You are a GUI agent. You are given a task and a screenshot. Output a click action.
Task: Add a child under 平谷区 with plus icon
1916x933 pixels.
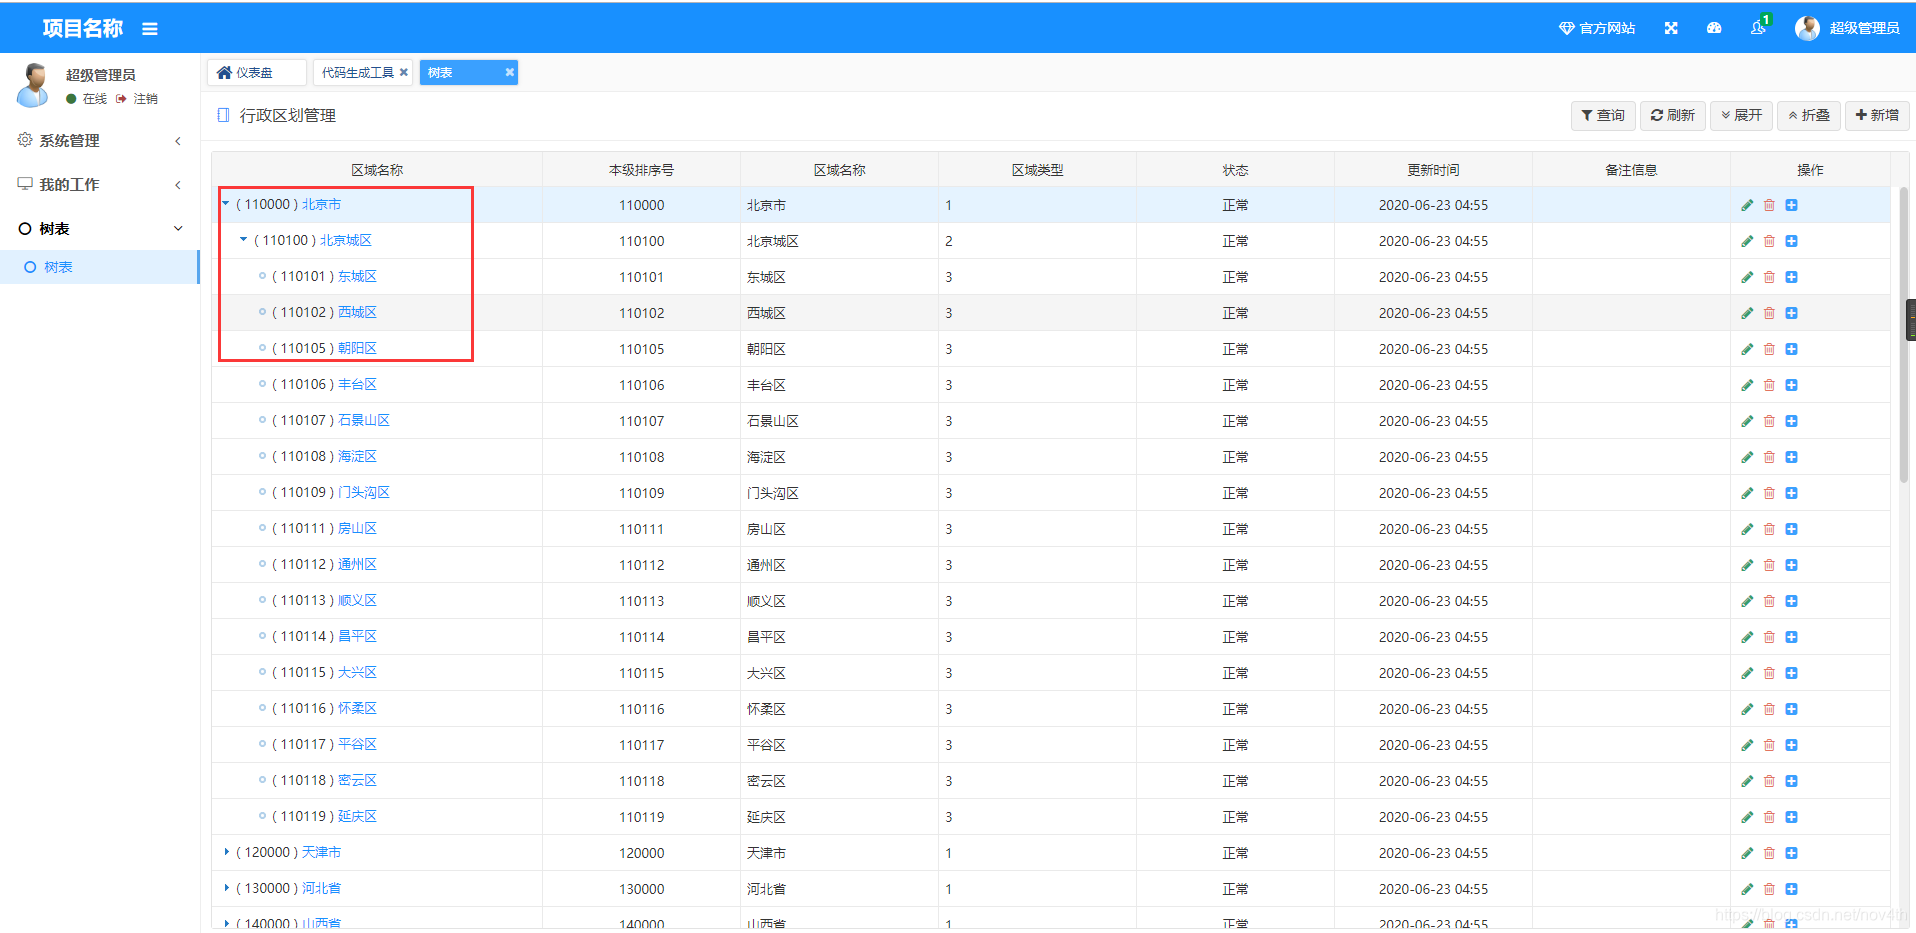pos(1791,745)
